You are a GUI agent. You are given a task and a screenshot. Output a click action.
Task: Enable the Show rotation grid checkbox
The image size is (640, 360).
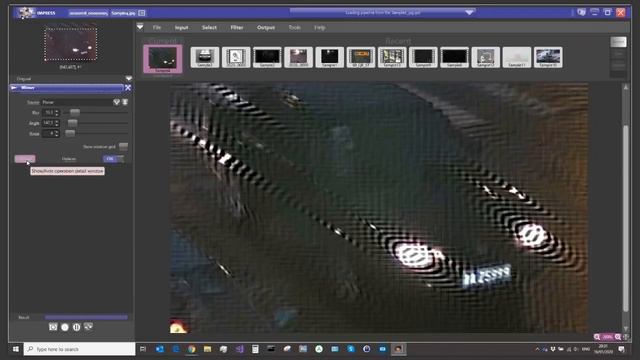coord(123,147)
